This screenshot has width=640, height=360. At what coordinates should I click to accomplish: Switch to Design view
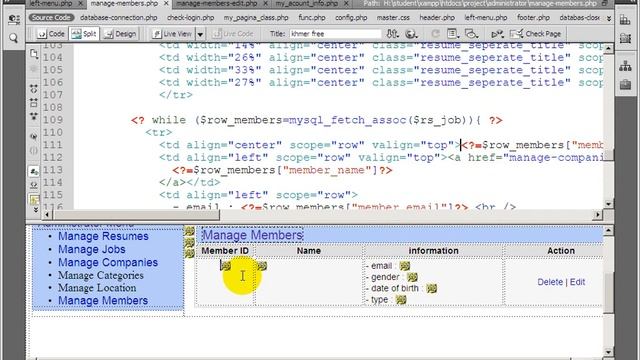(120, 34)
